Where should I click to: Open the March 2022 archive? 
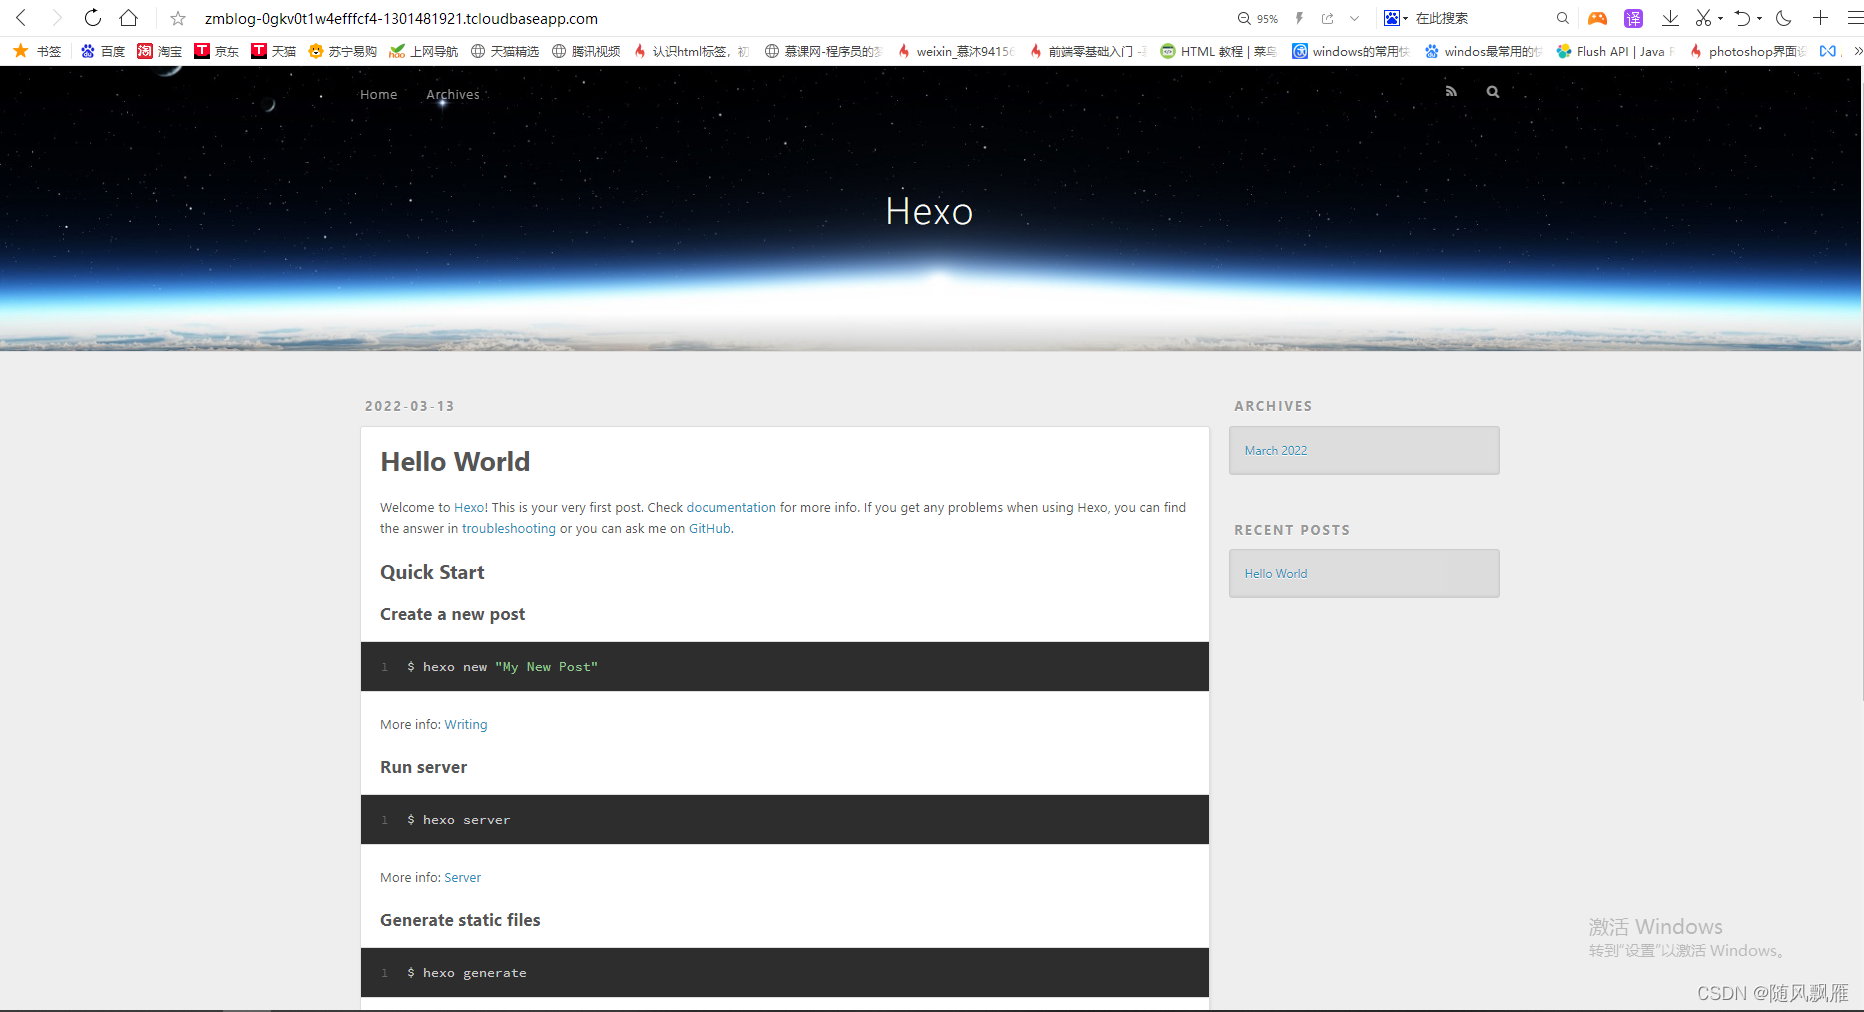click(1276, 450)
